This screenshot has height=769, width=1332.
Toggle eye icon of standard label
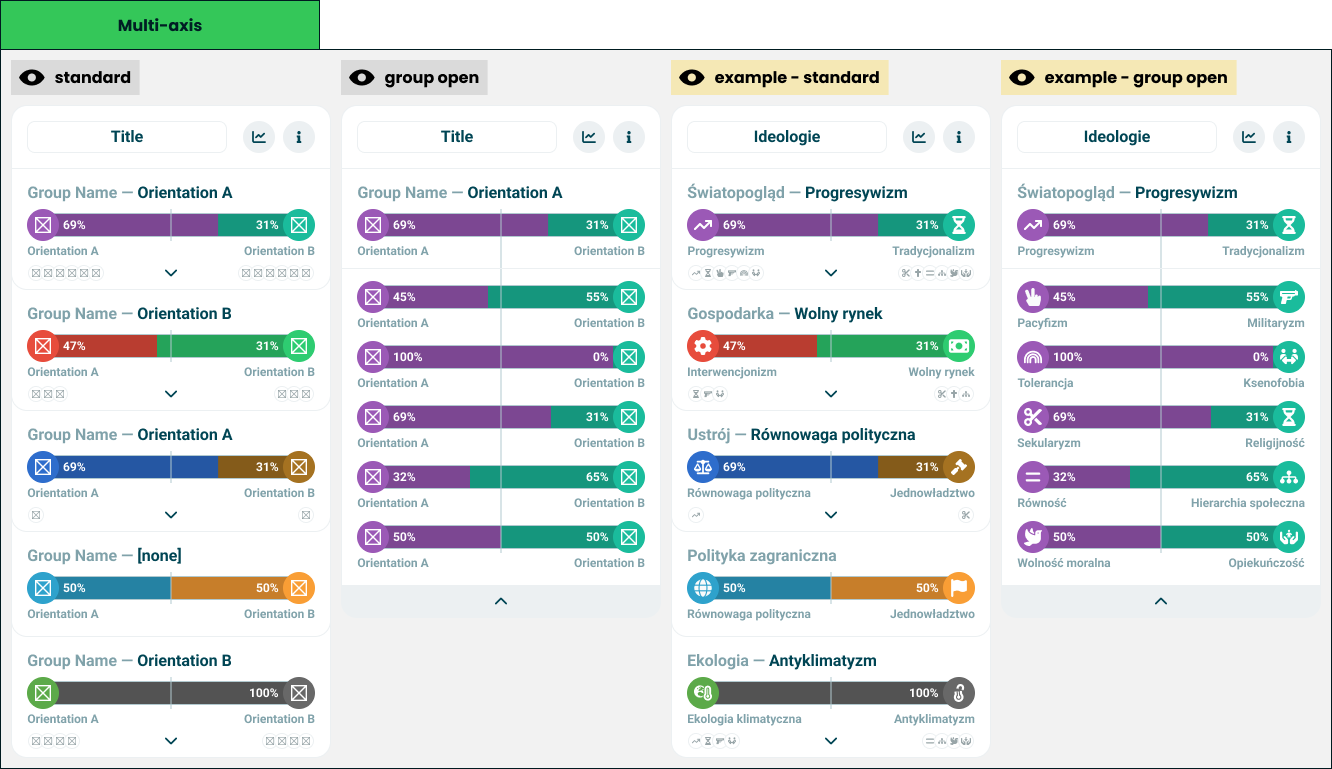(32, 78)
